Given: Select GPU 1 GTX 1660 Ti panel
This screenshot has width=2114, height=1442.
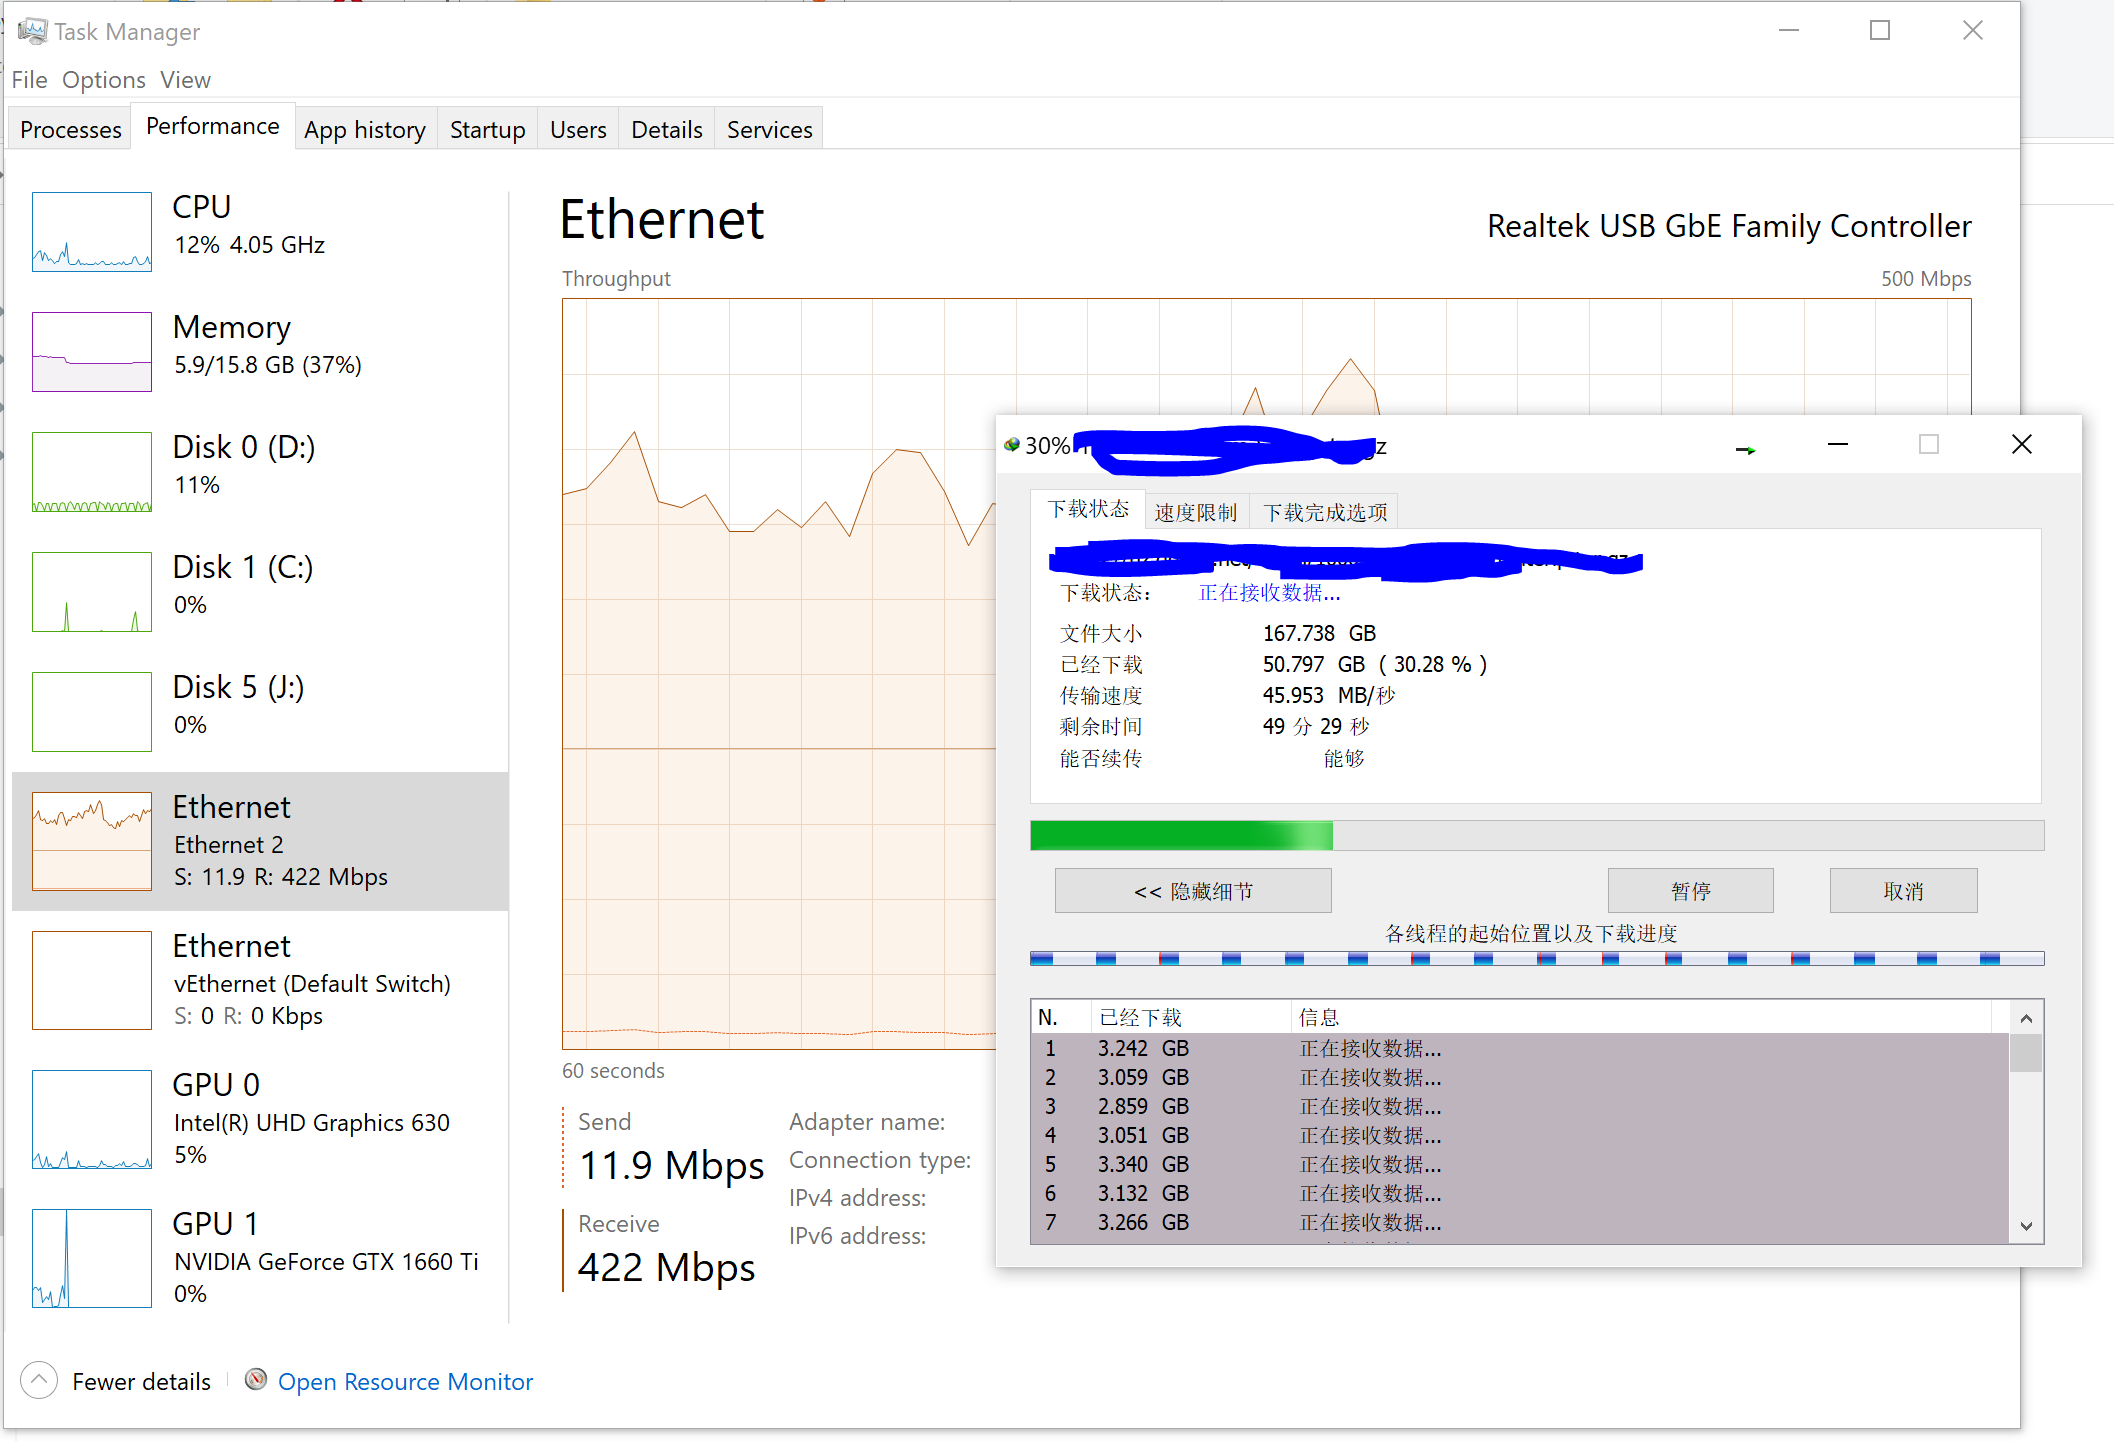Looking at the screenshot, I should [257, 1259].
